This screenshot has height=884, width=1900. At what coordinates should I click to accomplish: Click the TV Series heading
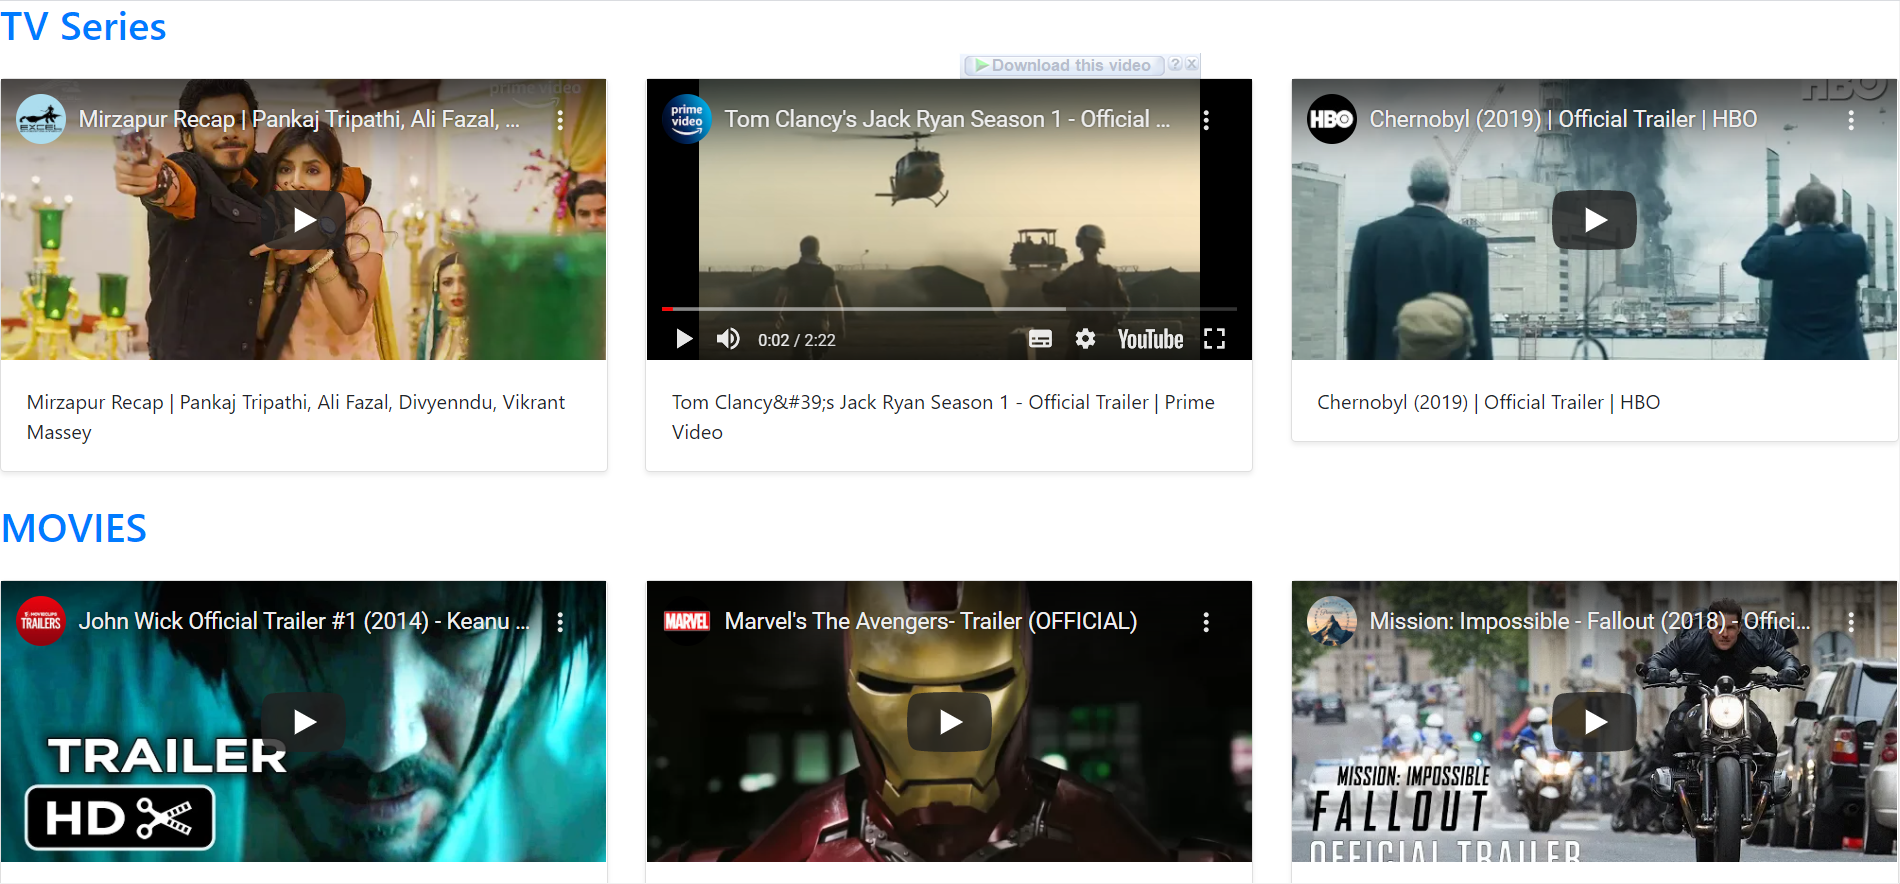tap(84, 27)
